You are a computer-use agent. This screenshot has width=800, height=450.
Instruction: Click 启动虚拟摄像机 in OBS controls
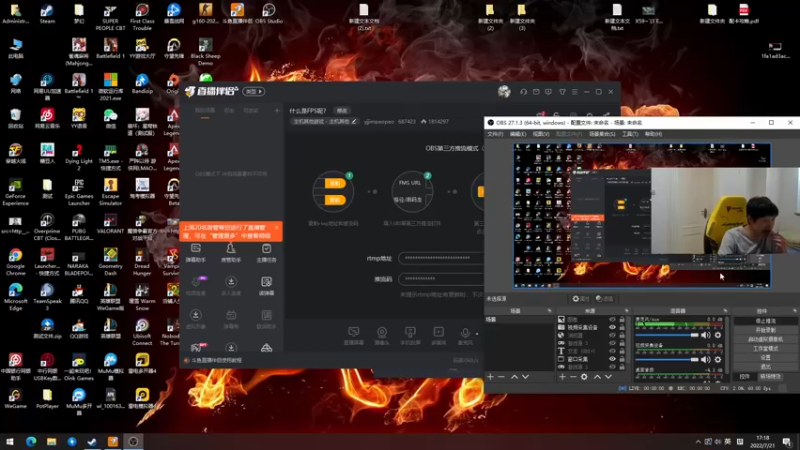pyautogui.click(x=765, y=339)
